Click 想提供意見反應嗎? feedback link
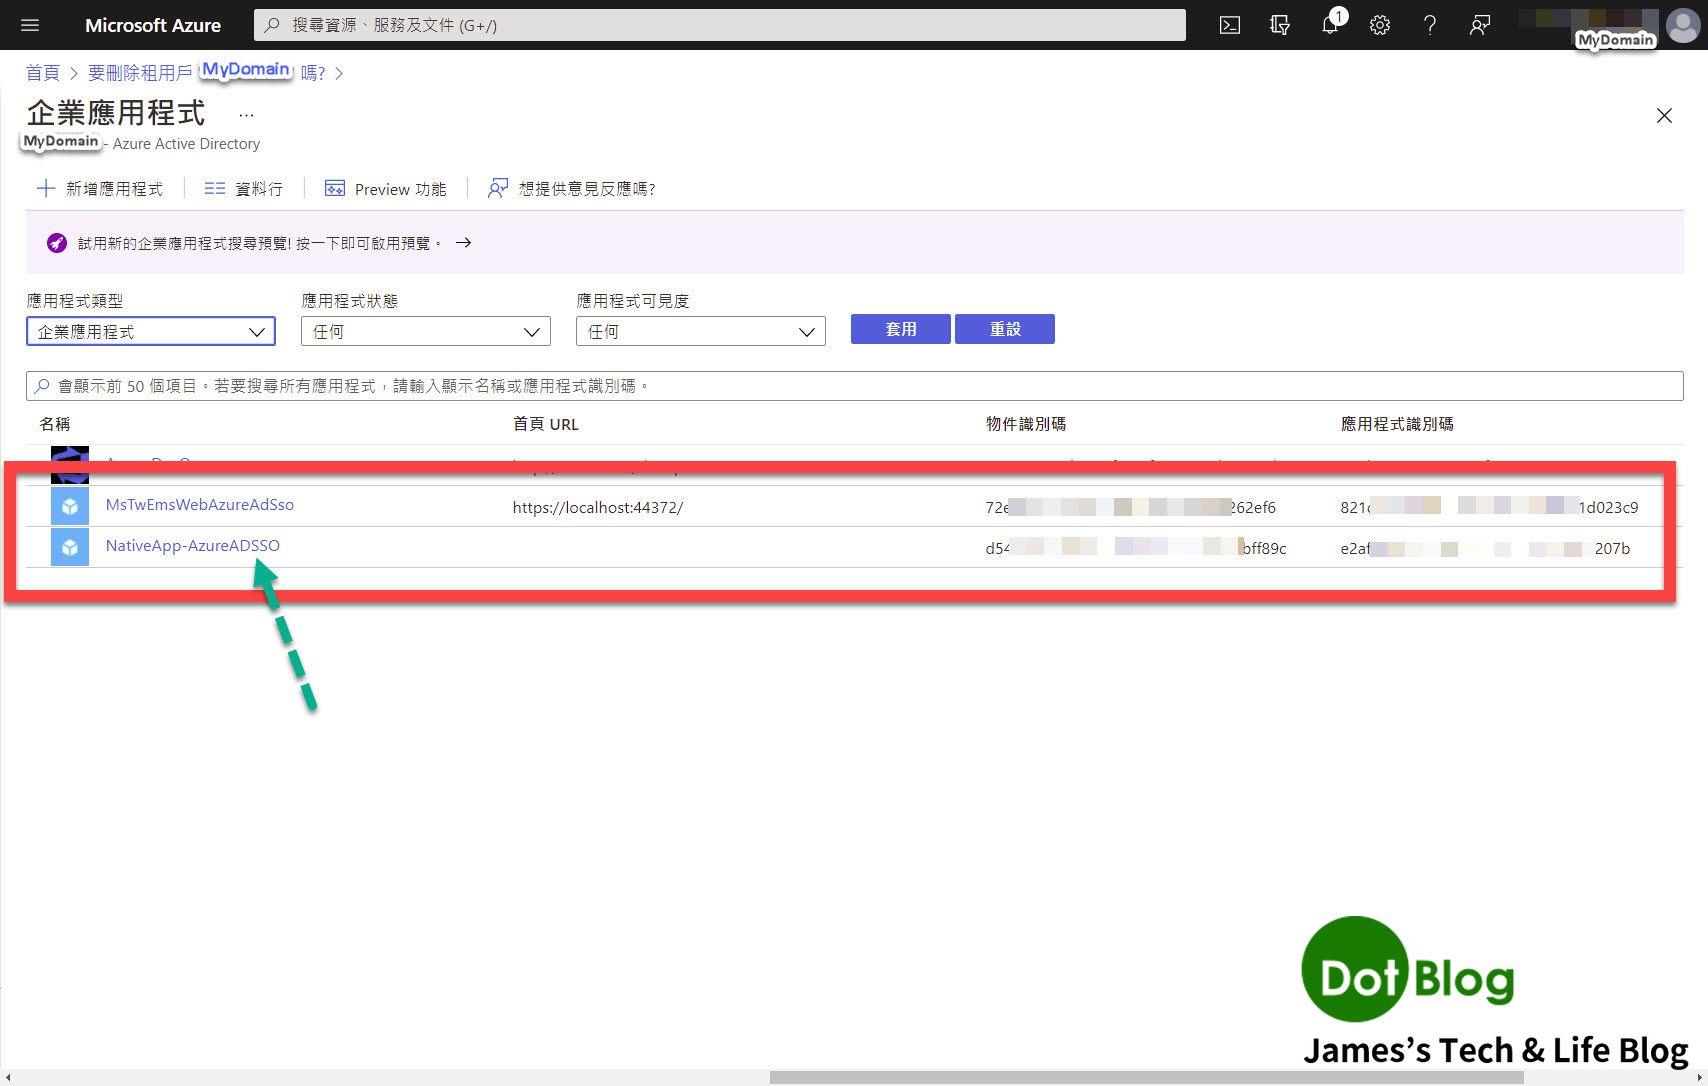 point(571,188)
